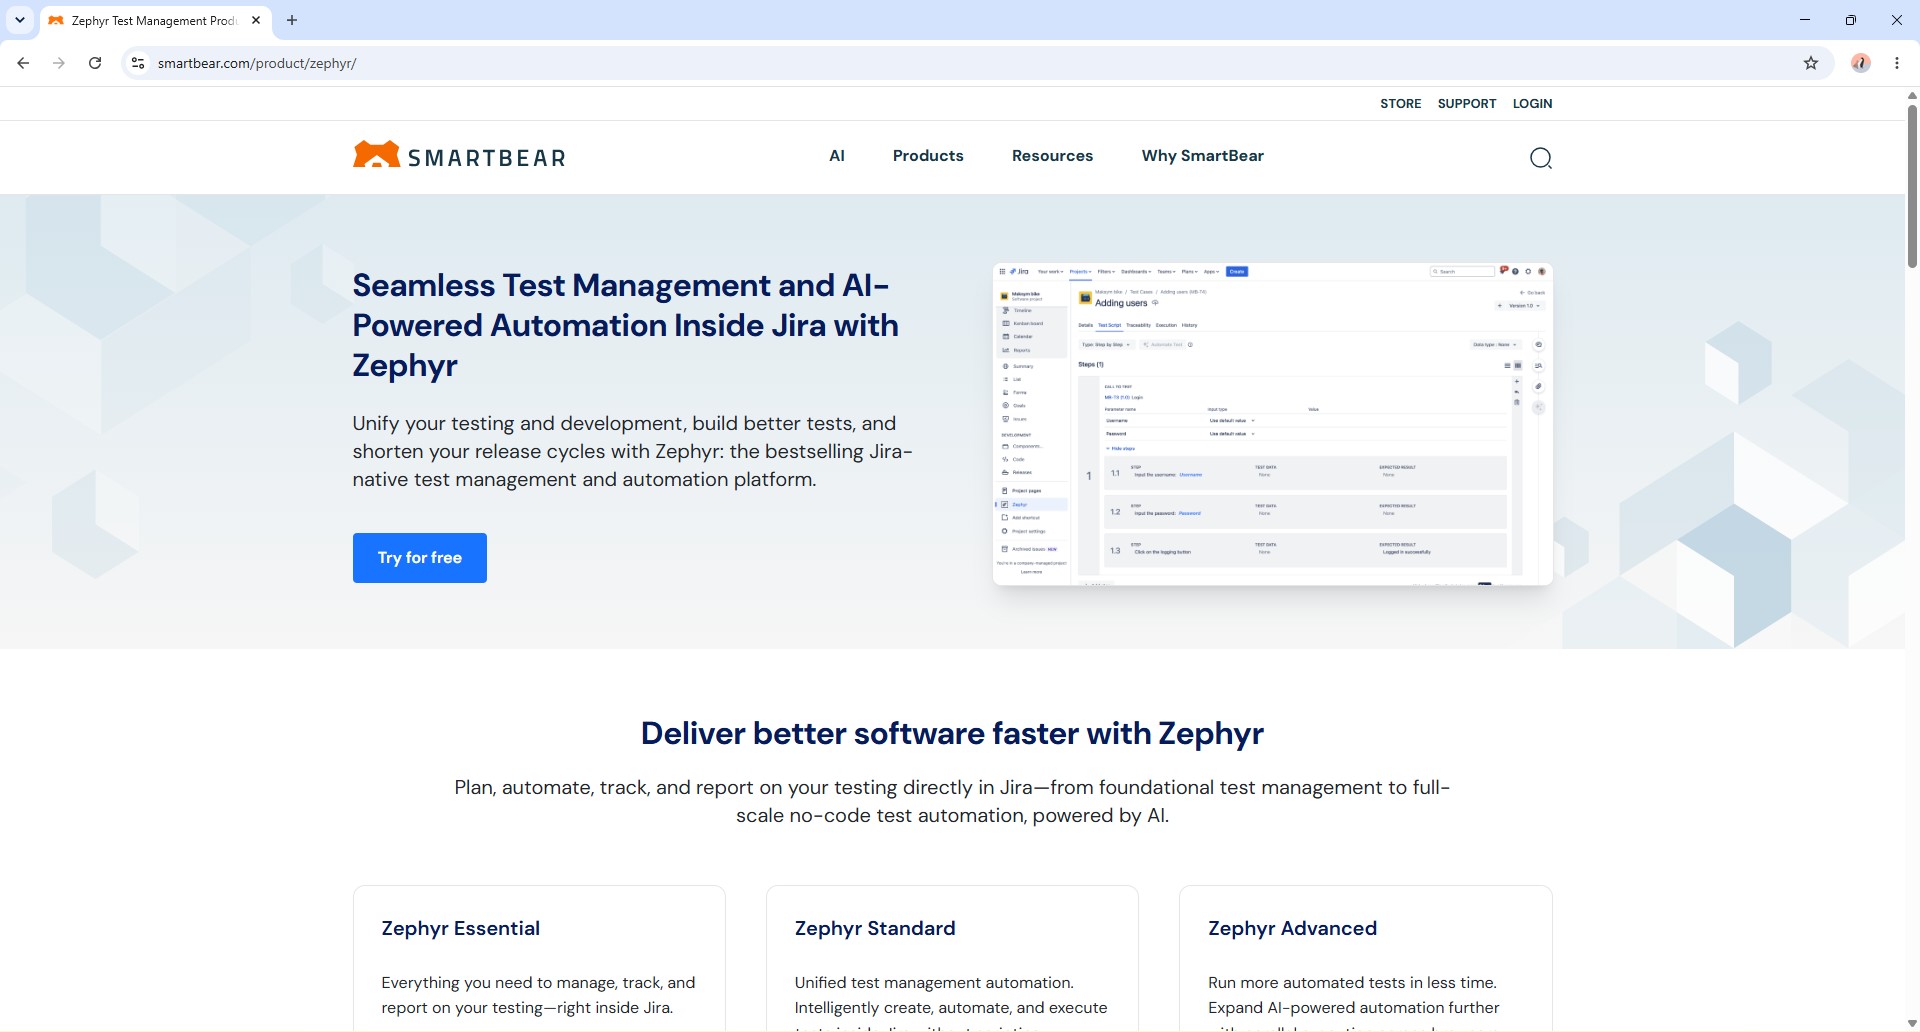Minimize the browser window
The height and width of the screenshot is (1032, 1920).
point(1805,20)
